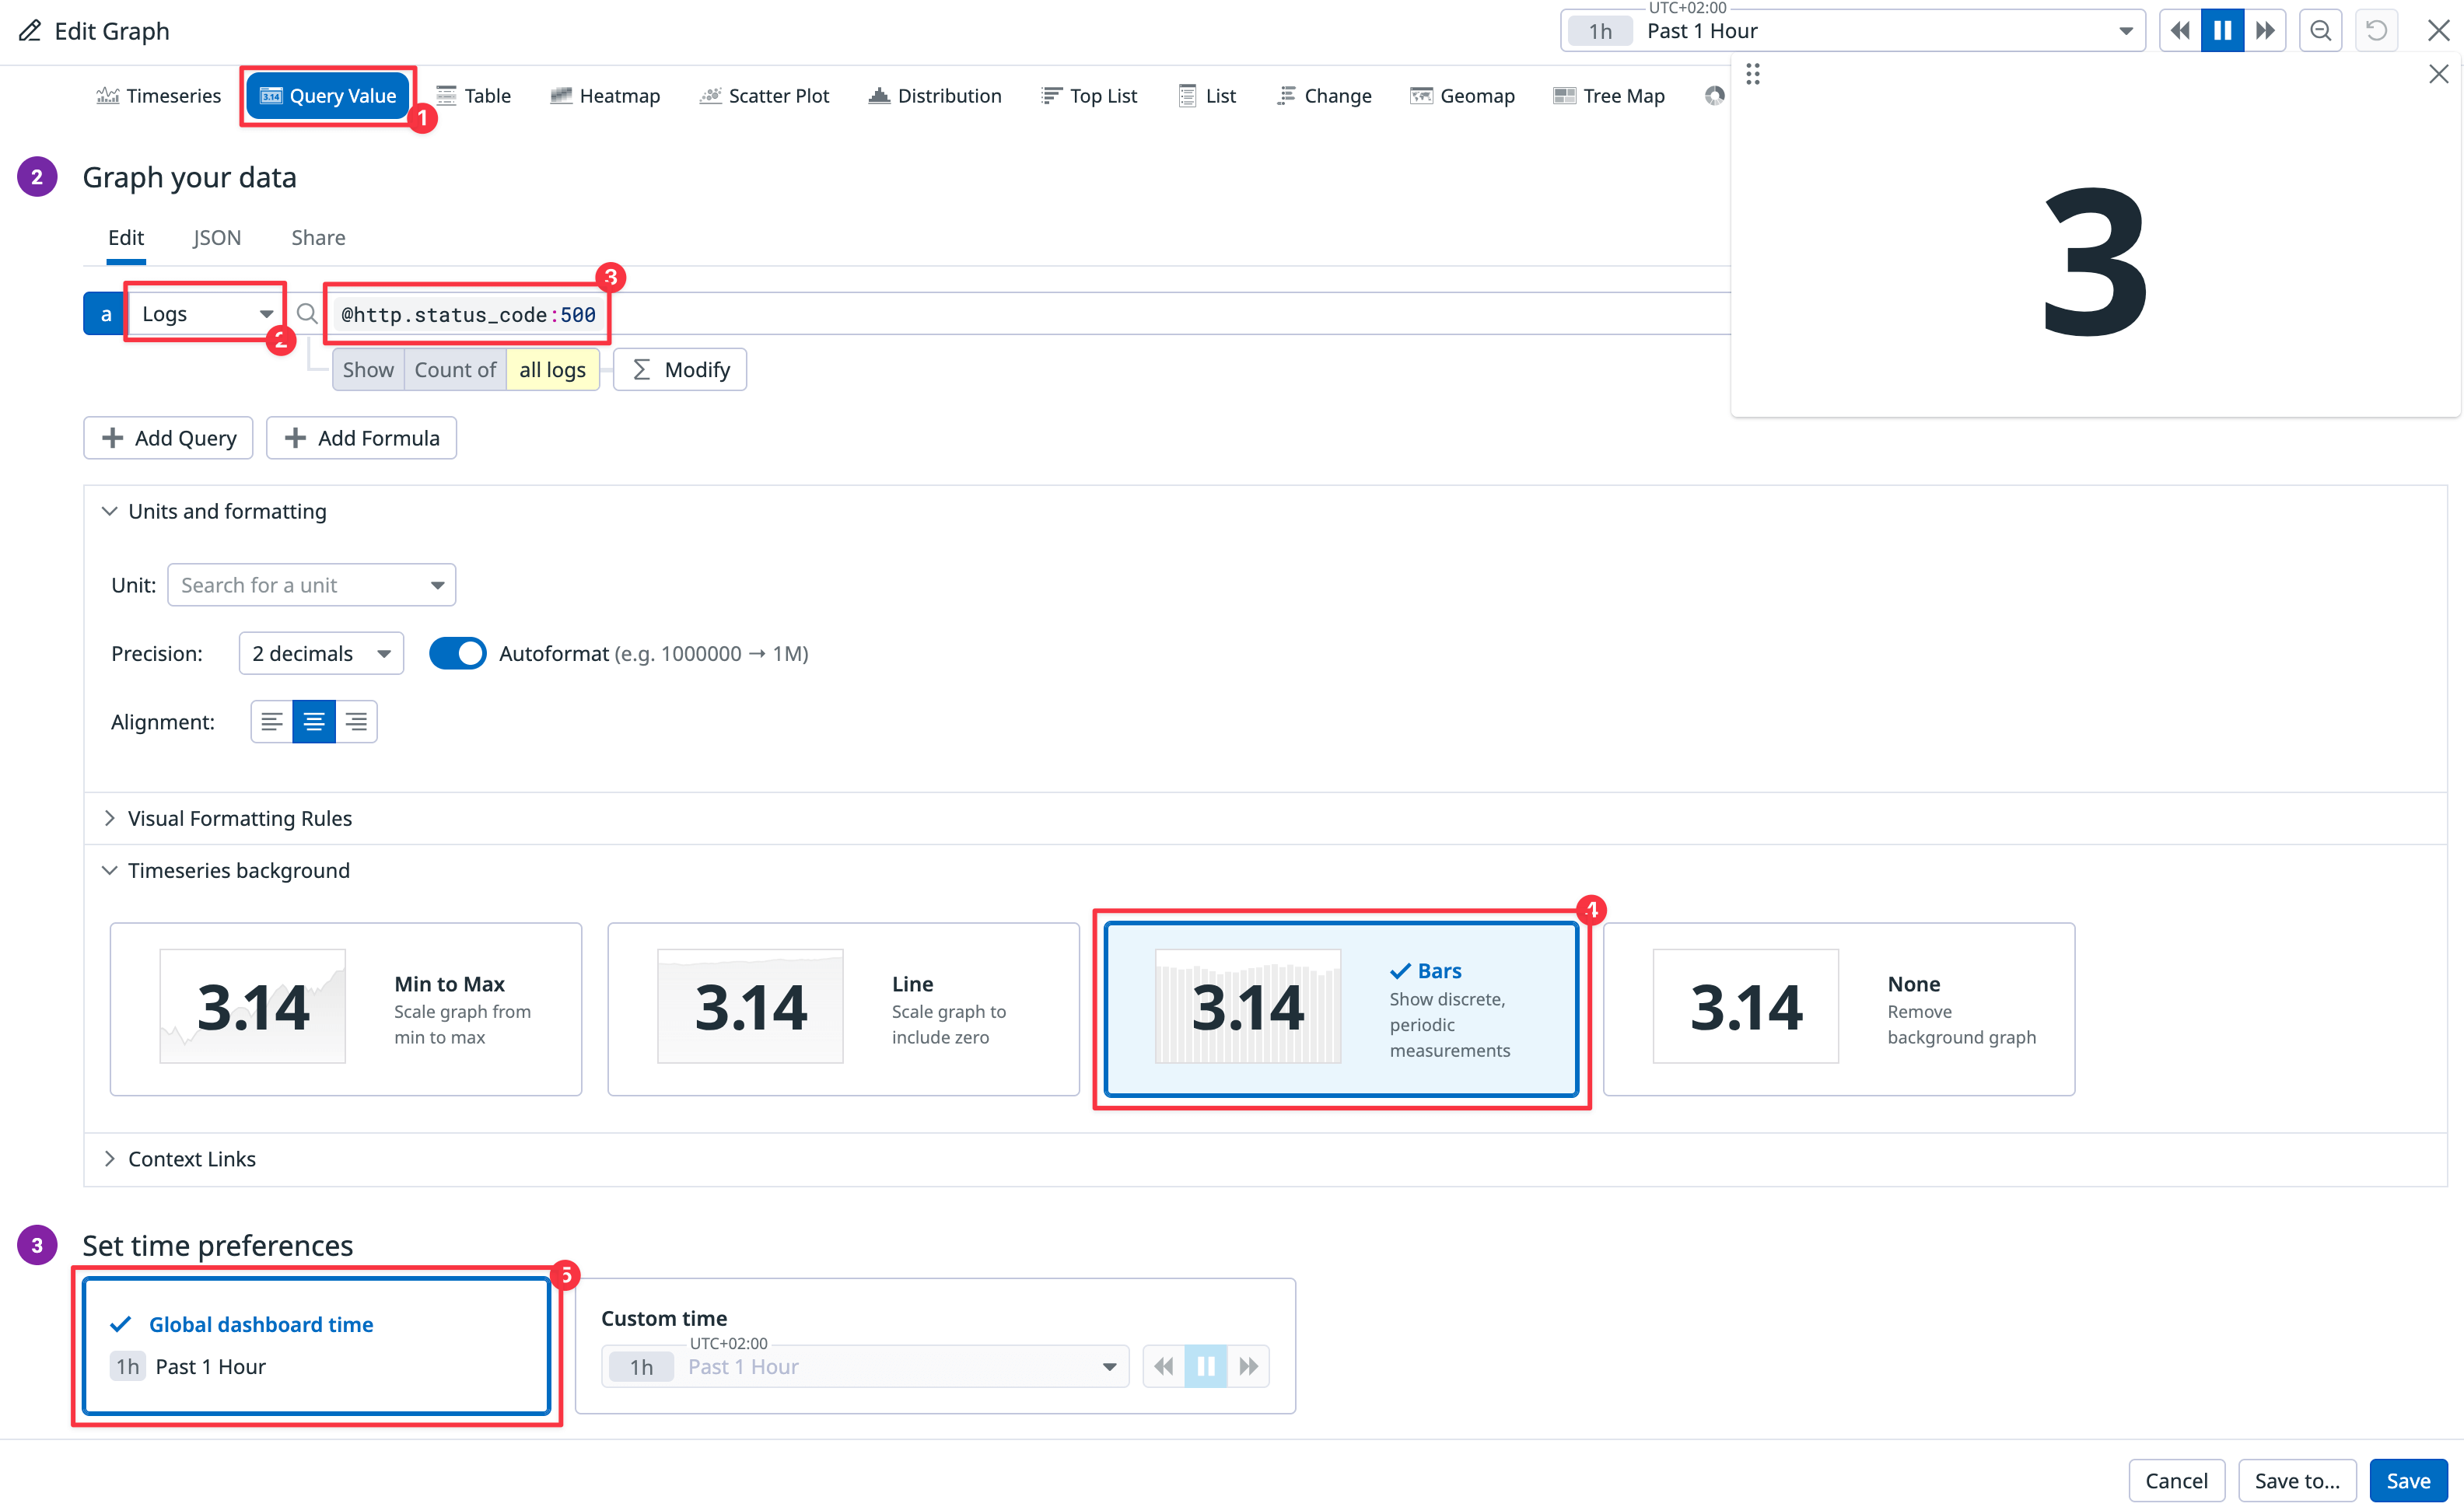Click the Modify sigma icon
2464x1507 pixels.
point(643,369)
